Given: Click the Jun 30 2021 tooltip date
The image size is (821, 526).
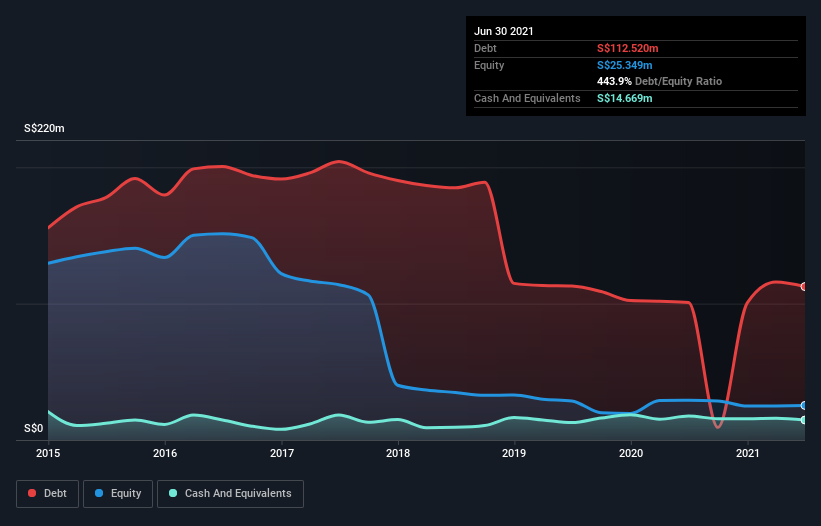Looking at the screenshot, I should pyautogui.click(x=504, y=31).
